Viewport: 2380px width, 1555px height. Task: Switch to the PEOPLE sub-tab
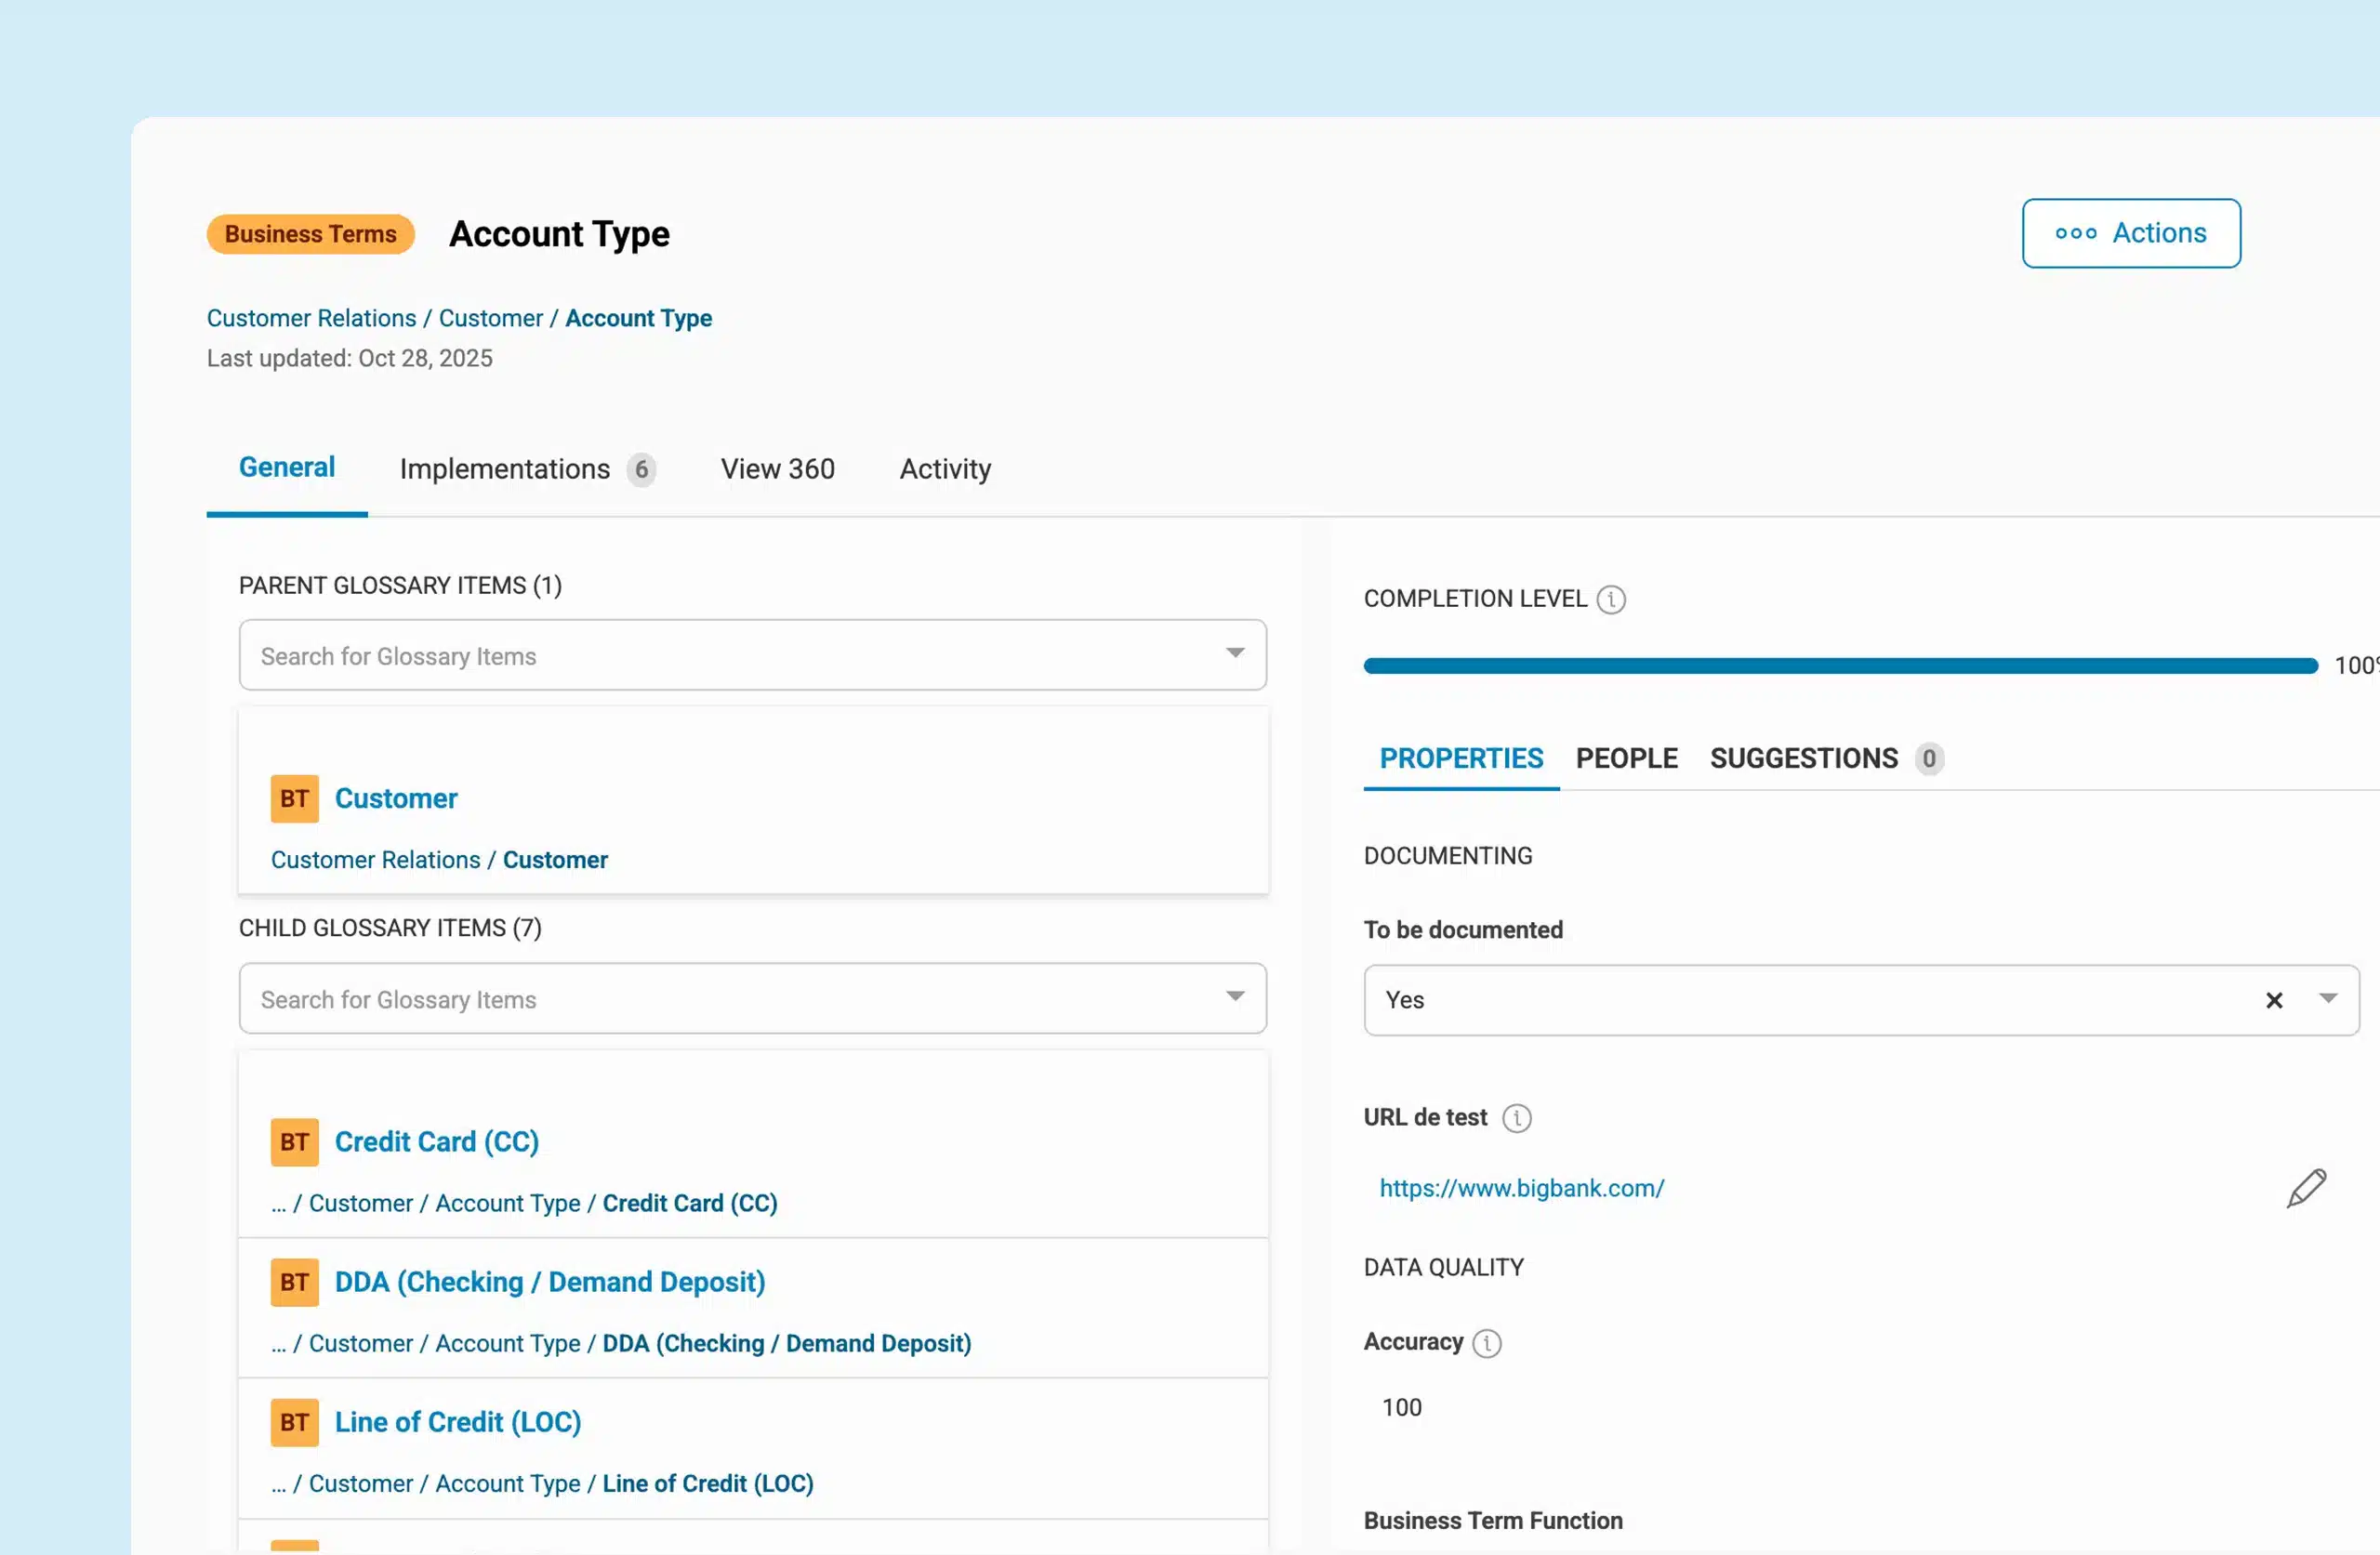point(1626,758)
